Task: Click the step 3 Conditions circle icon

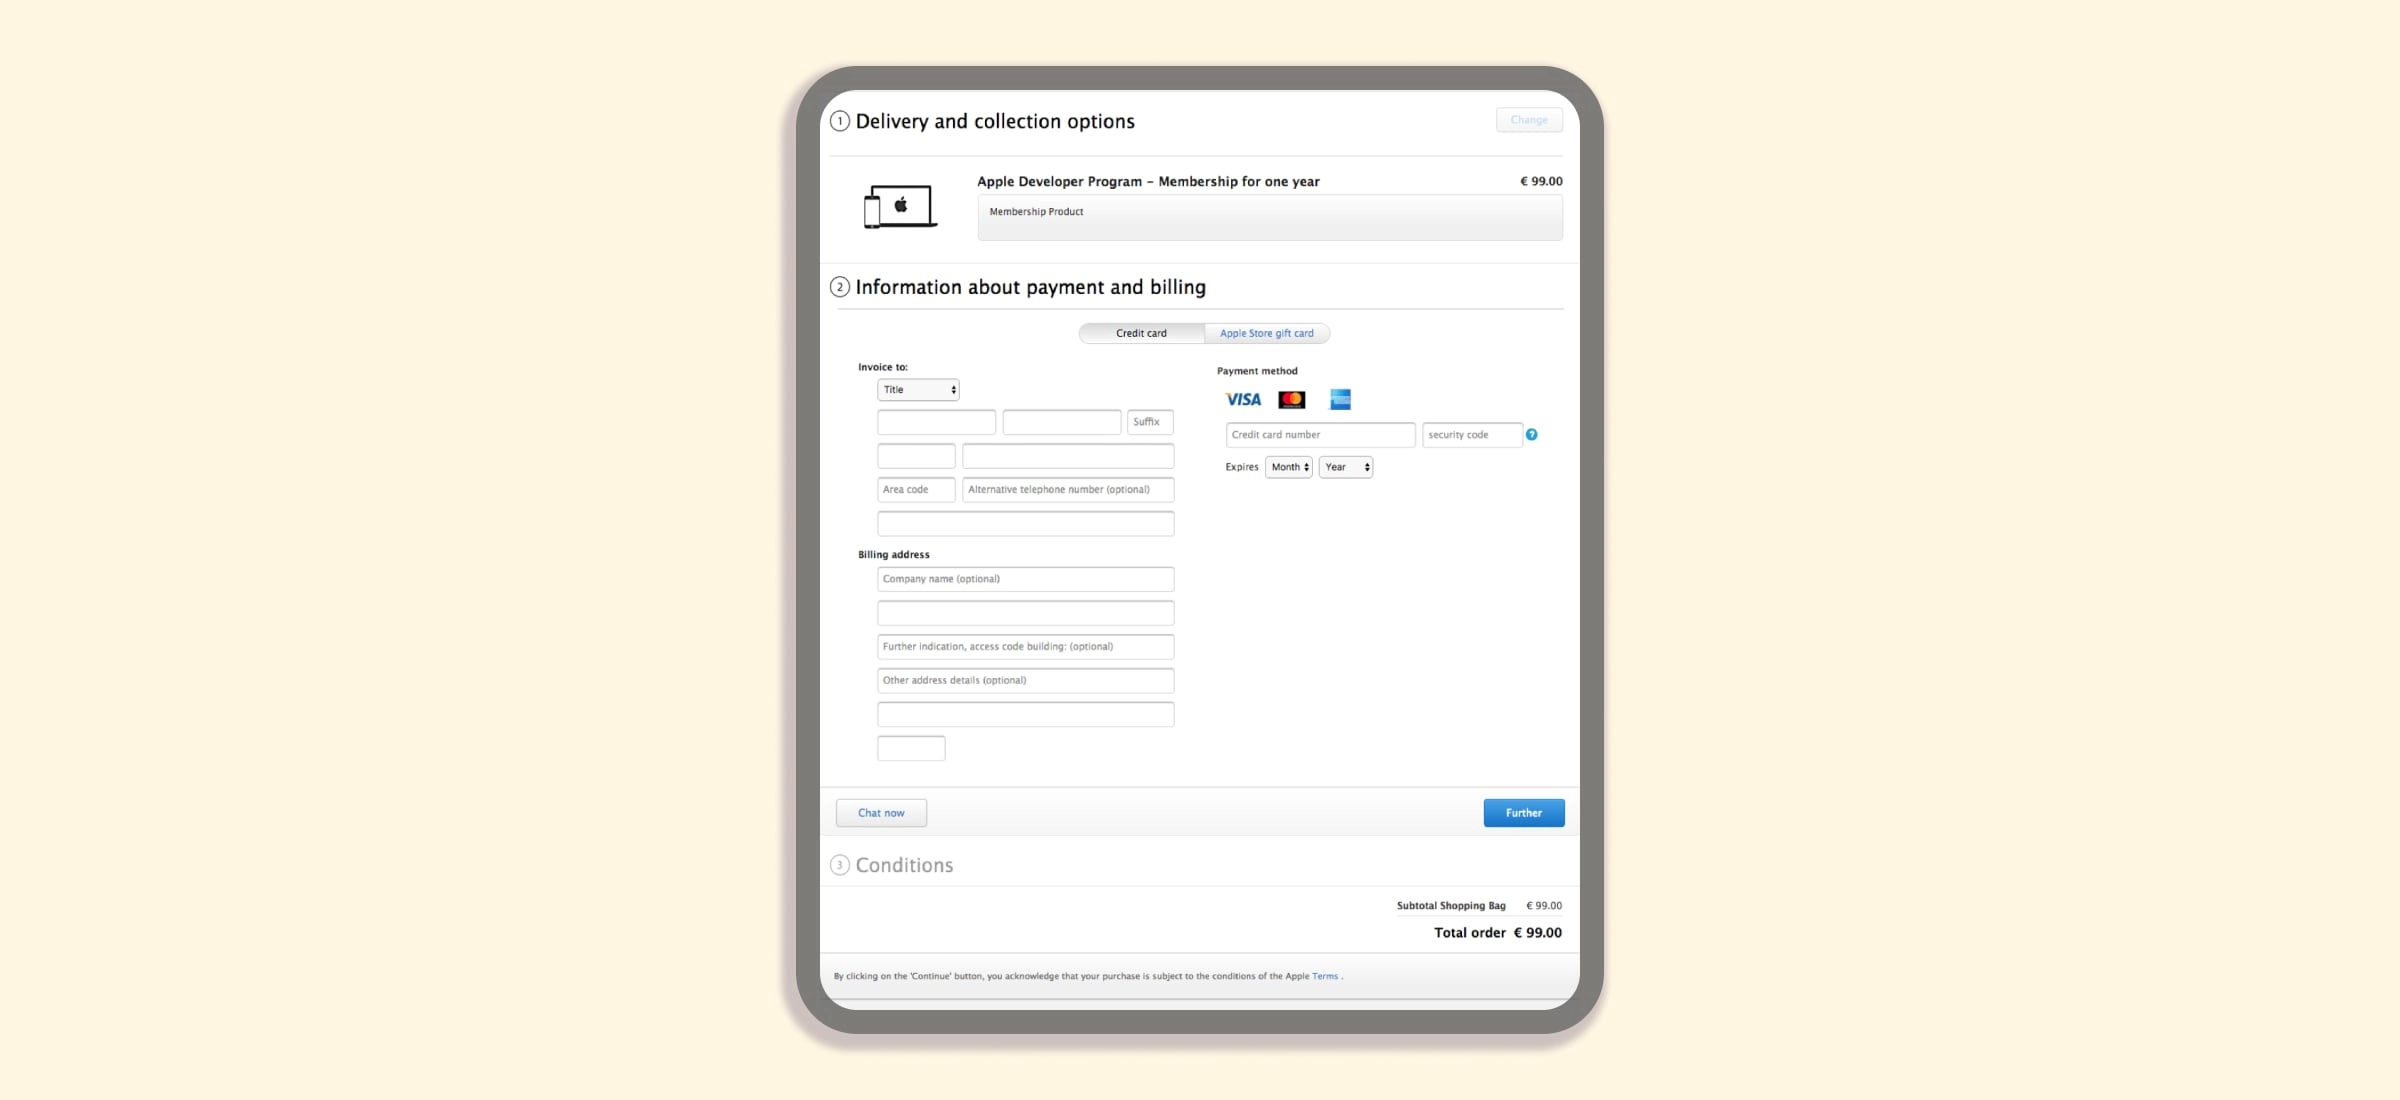Action: pyautogui.click(x=840, y=865)
